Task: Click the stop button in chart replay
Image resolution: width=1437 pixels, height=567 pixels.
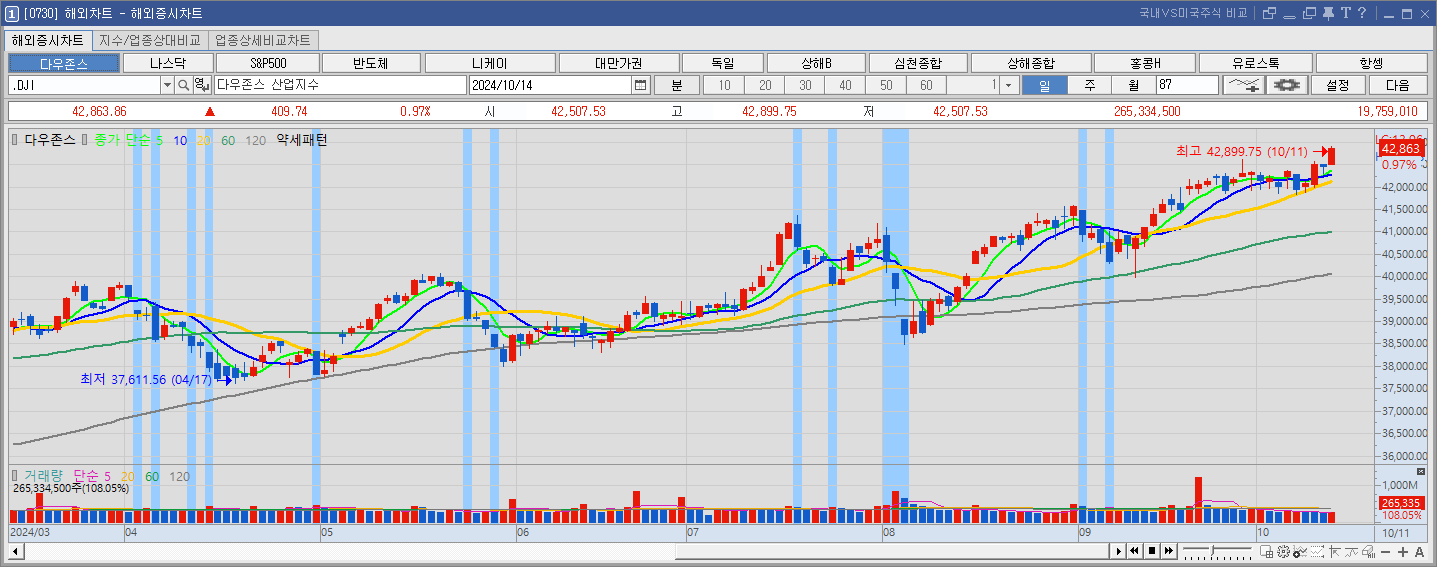Action: coord(1152,551)
